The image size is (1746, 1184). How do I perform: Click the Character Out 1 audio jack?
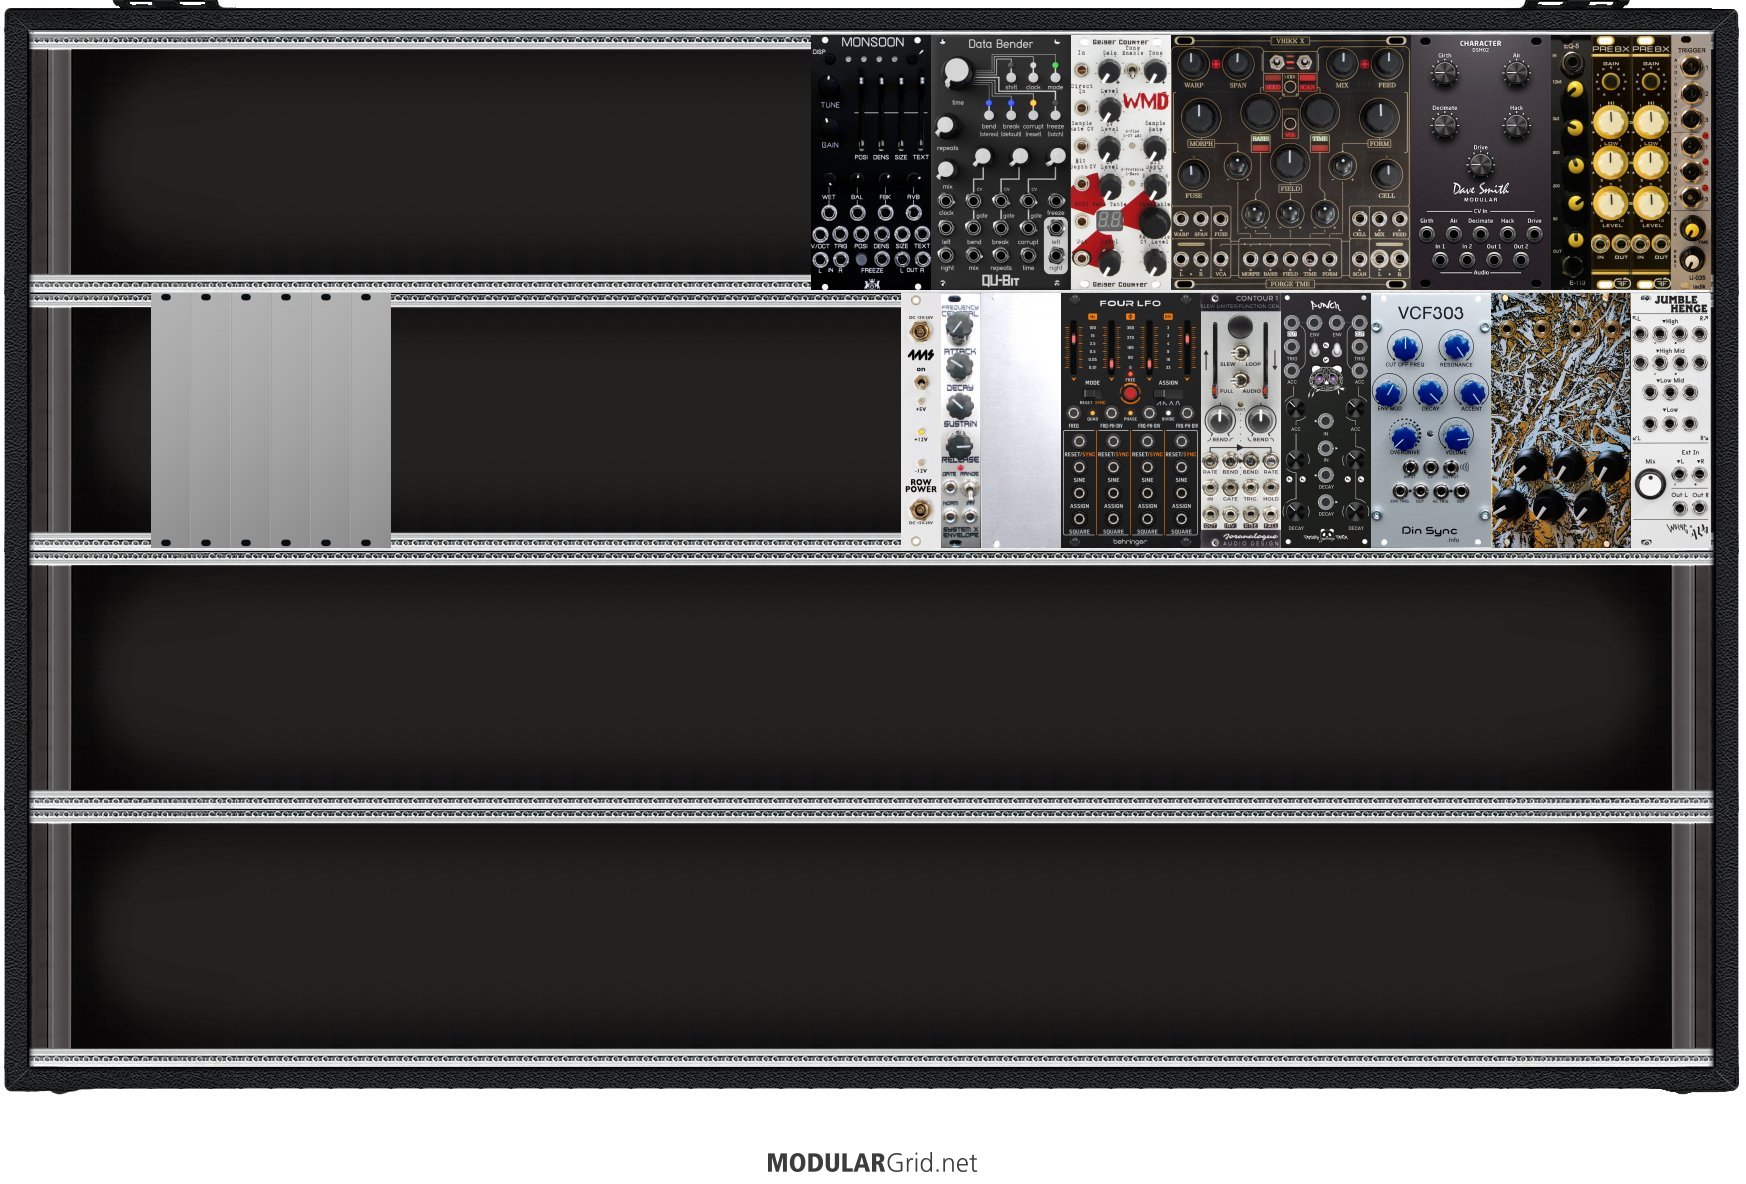point(1493,260)
